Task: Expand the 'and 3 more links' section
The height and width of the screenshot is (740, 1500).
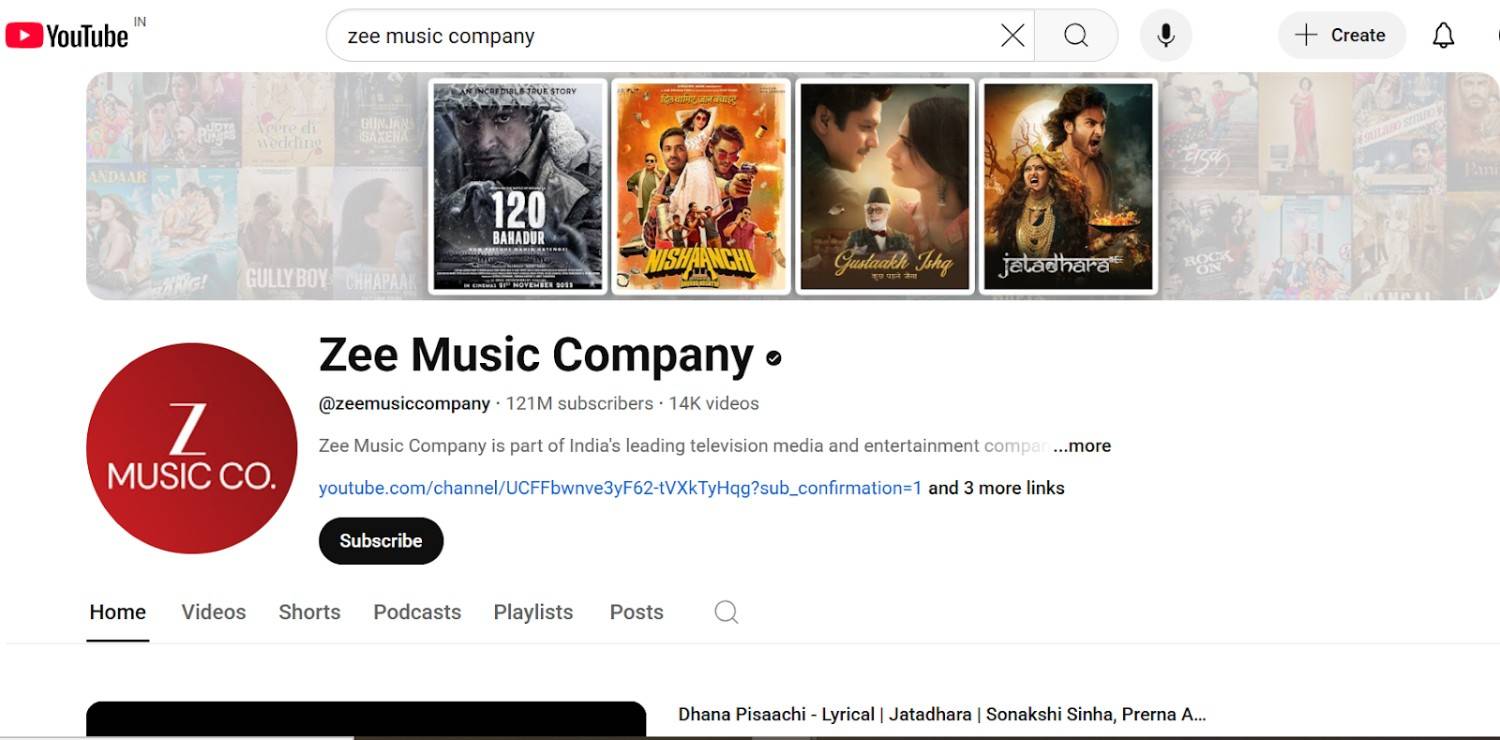Action: click(996, 488)
